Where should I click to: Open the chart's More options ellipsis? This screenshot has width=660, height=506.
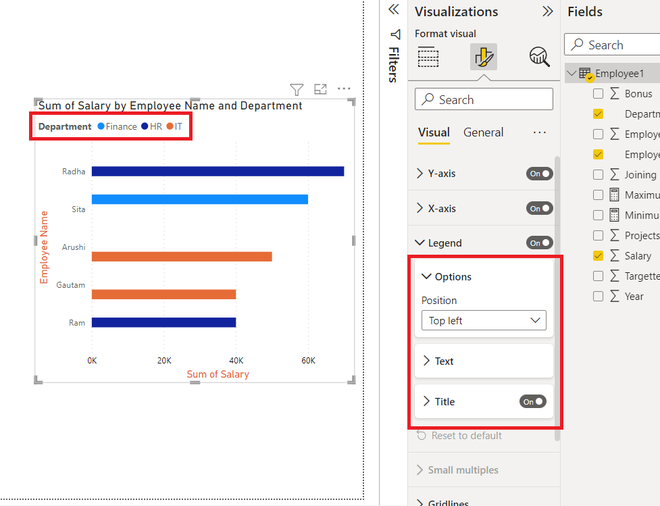click(344, 88)
